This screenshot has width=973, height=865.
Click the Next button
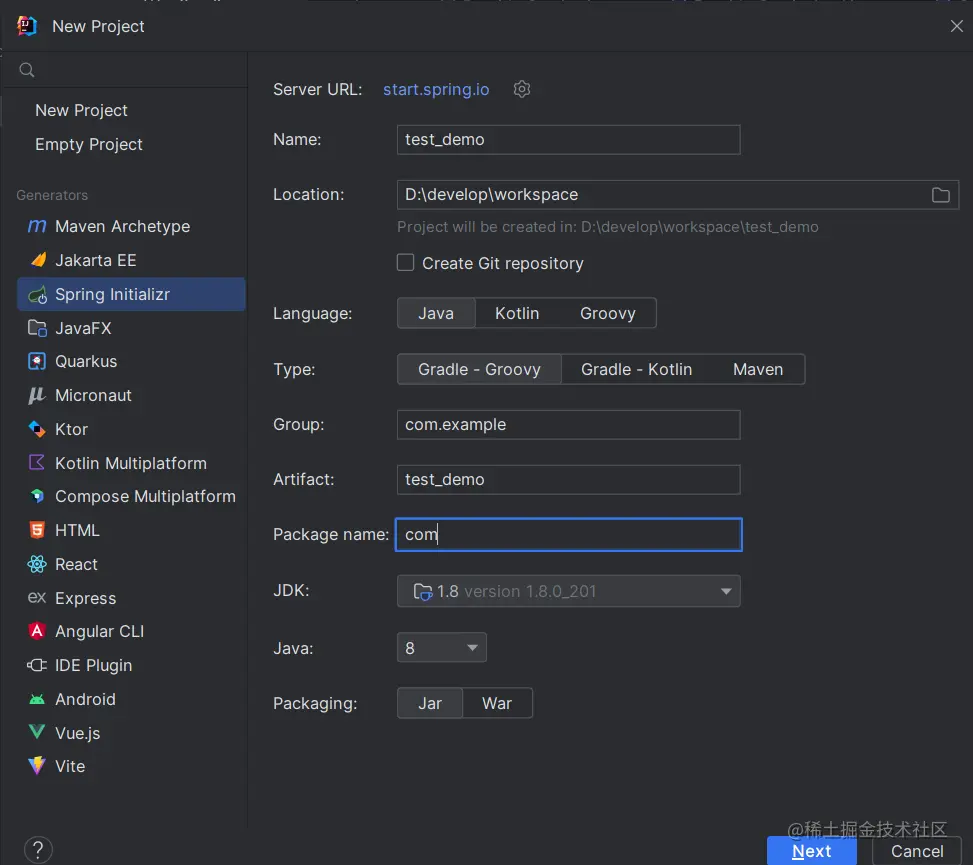tap(812, 851)
